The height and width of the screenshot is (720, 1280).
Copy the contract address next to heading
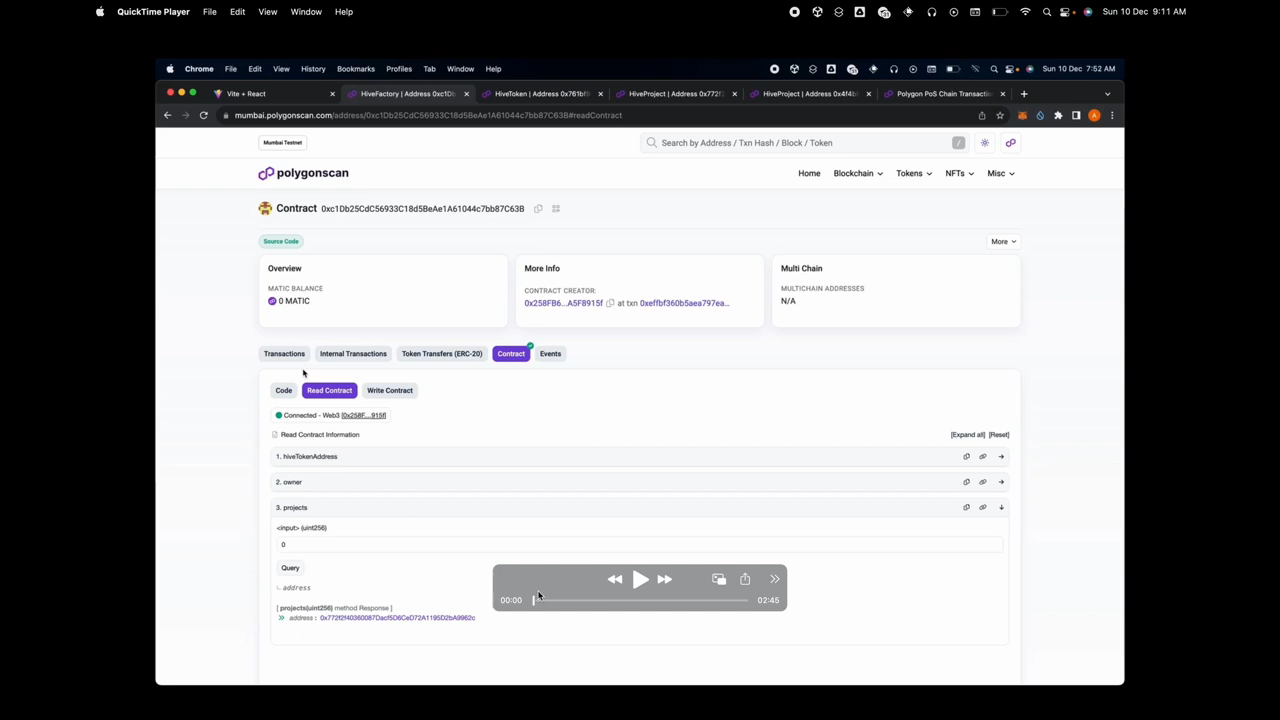click(538, 209)
